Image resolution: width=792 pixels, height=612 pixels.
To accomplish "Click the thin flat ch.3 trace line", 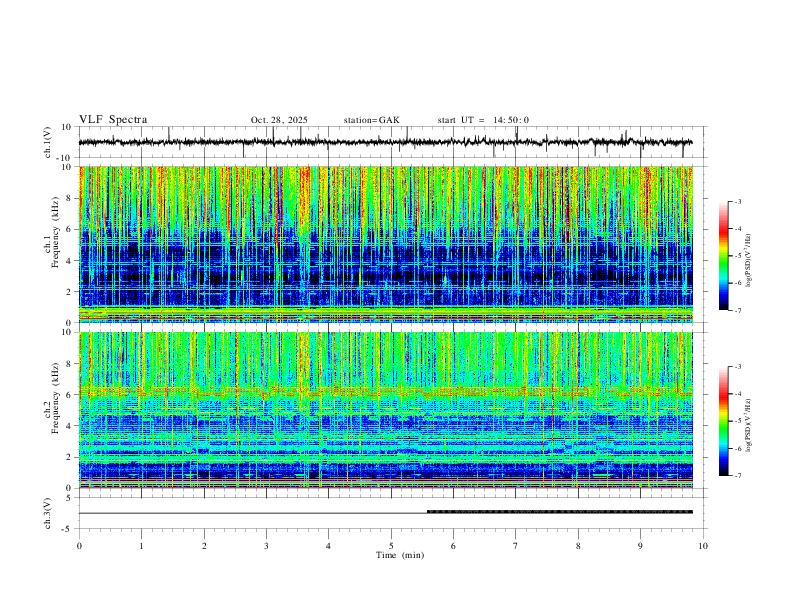I will tap(253, 513).
